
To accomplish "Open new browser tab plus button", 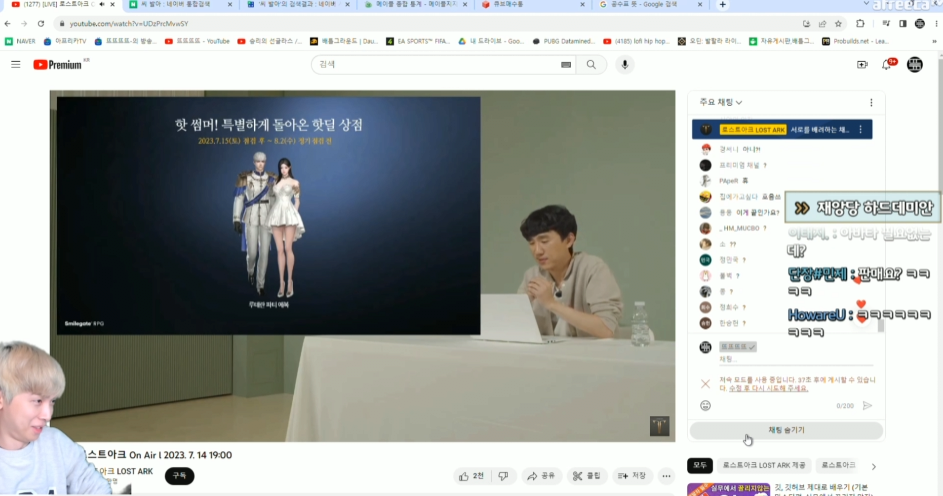I will (x=722, y=5).
